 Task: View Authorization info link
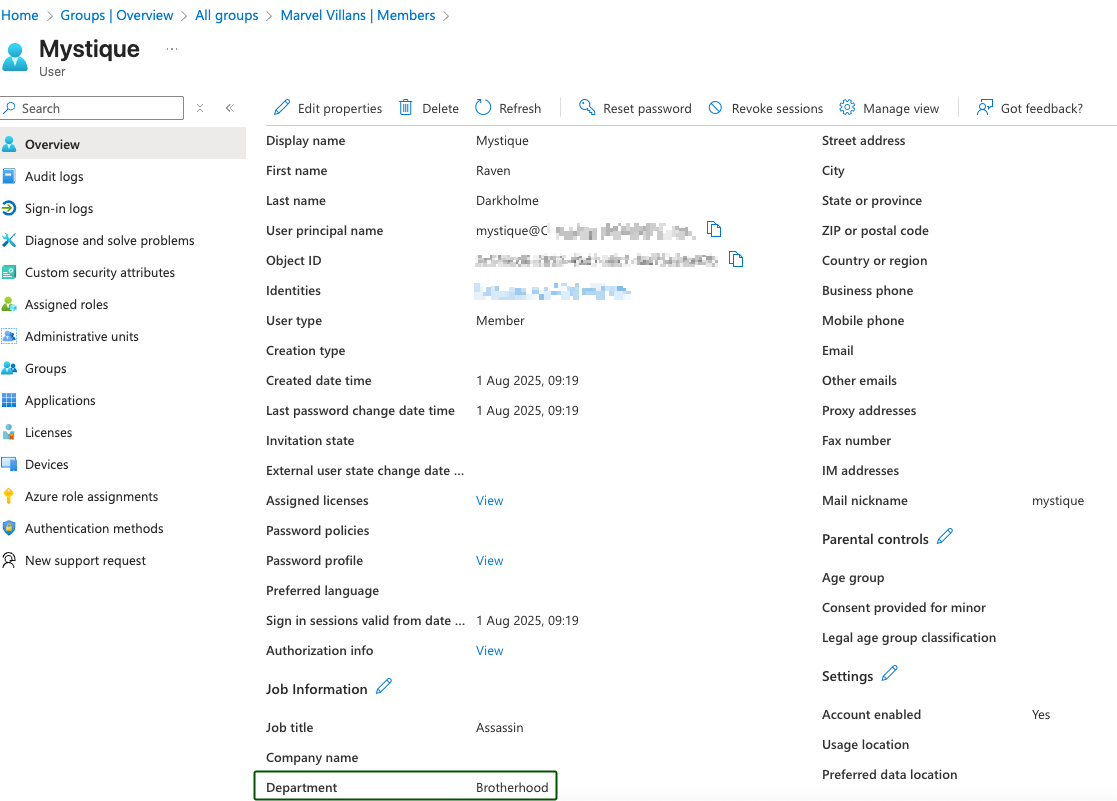click(489, 650)
